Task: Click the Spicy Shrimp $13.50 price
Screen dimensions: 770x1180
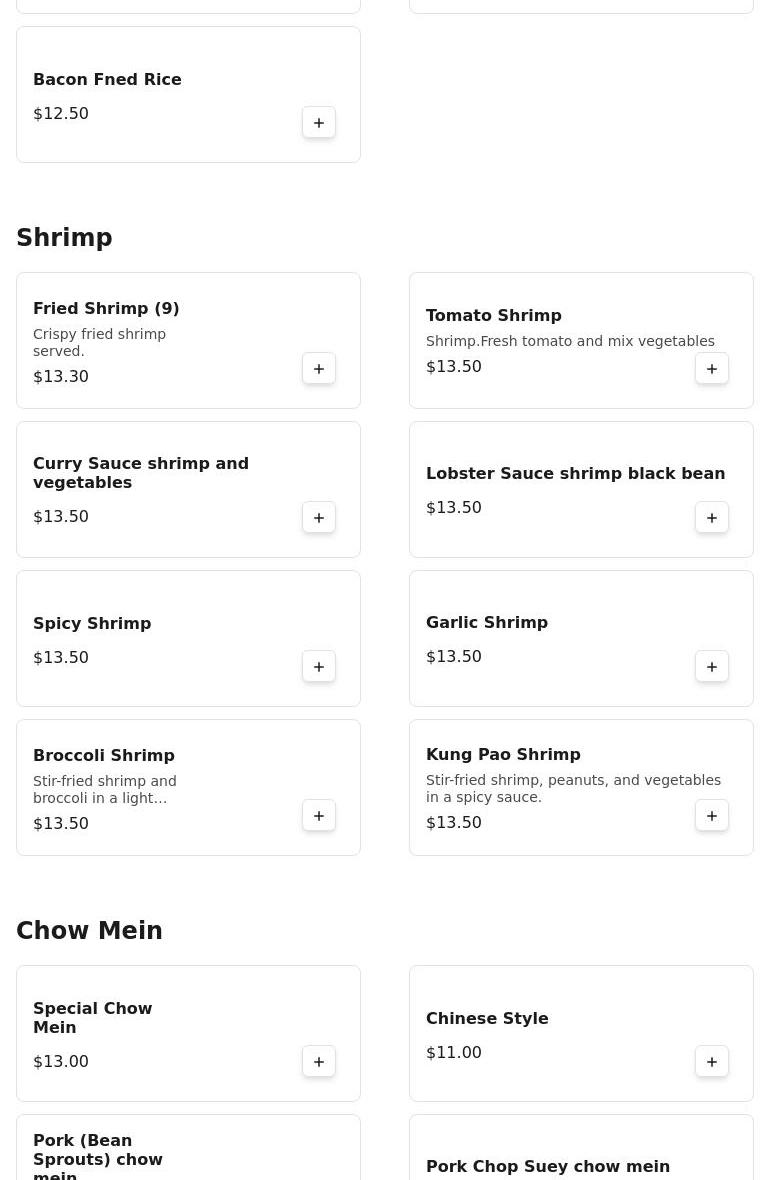Action: pos(61,658)
